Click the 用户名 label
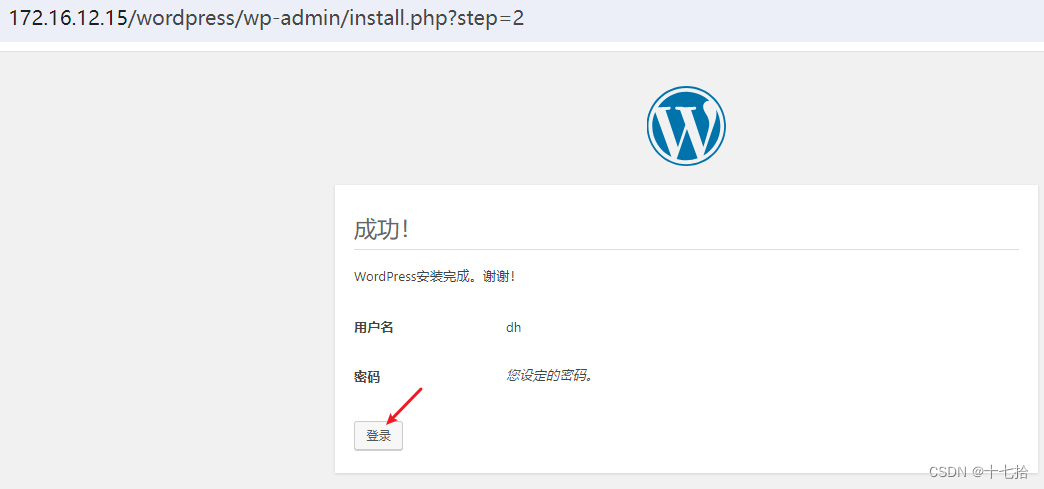Viewport: 1044px width, 489px height. [374, 328]
